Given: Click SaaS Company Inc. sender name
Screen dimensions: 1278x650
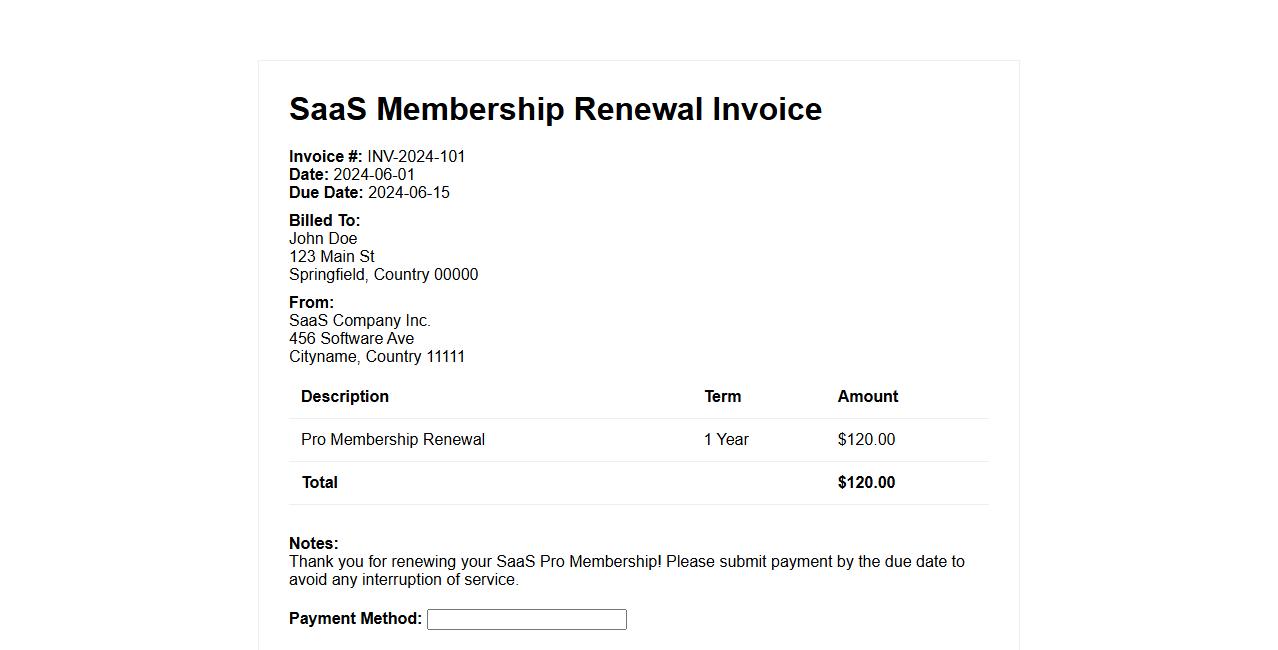Looking at the screenshot, I should tap(359, 320).
